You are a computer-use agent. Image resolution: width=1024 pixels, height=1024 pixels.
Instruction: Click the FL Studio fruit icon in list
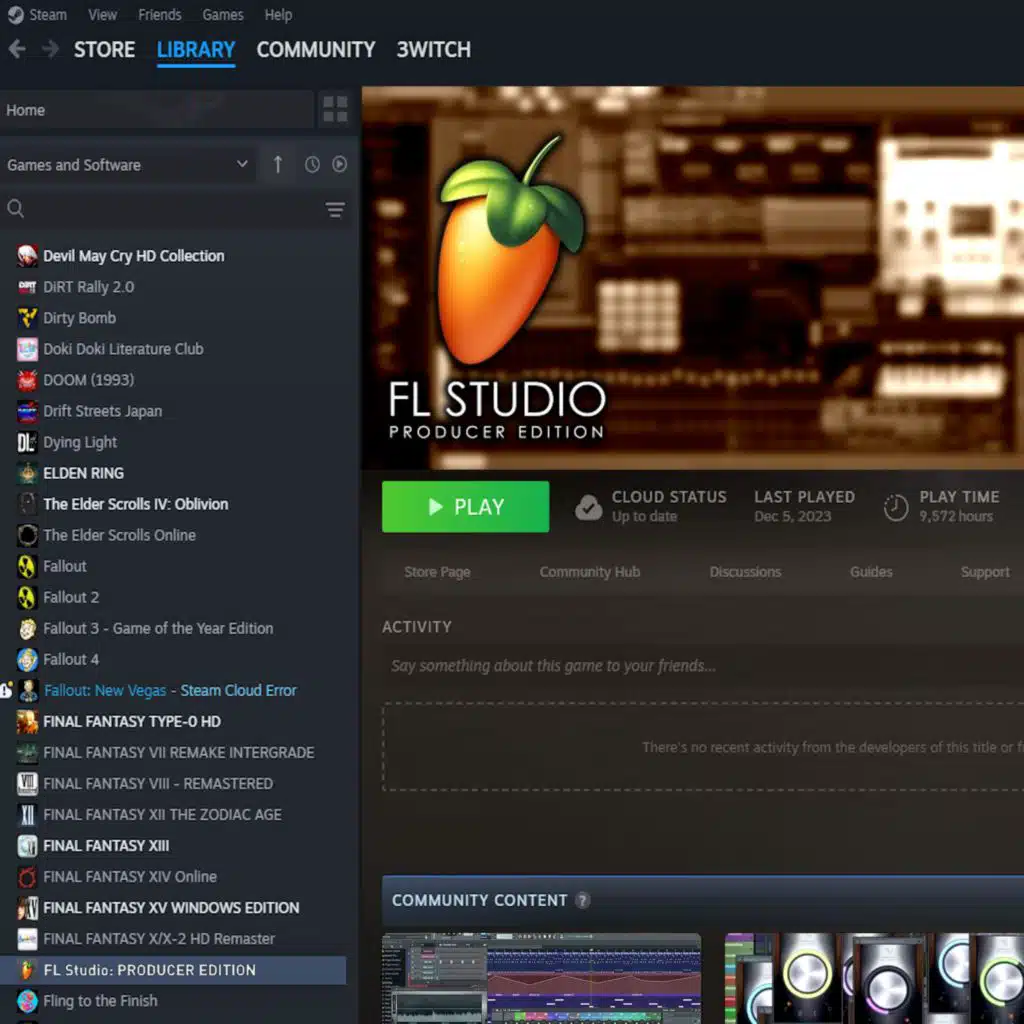[27, 970]
